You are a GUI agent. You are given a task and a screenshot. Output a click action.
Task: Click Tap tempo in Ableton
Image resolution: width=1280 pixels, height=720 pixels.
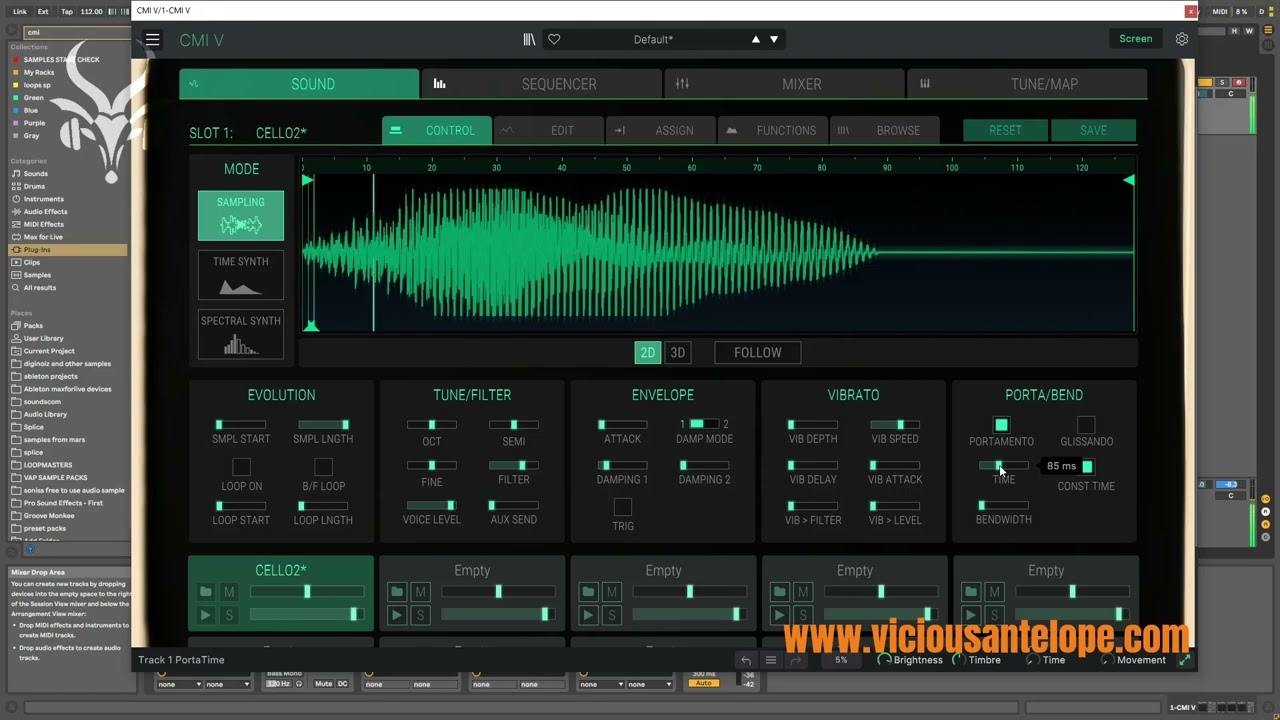[x=67, y=11]
